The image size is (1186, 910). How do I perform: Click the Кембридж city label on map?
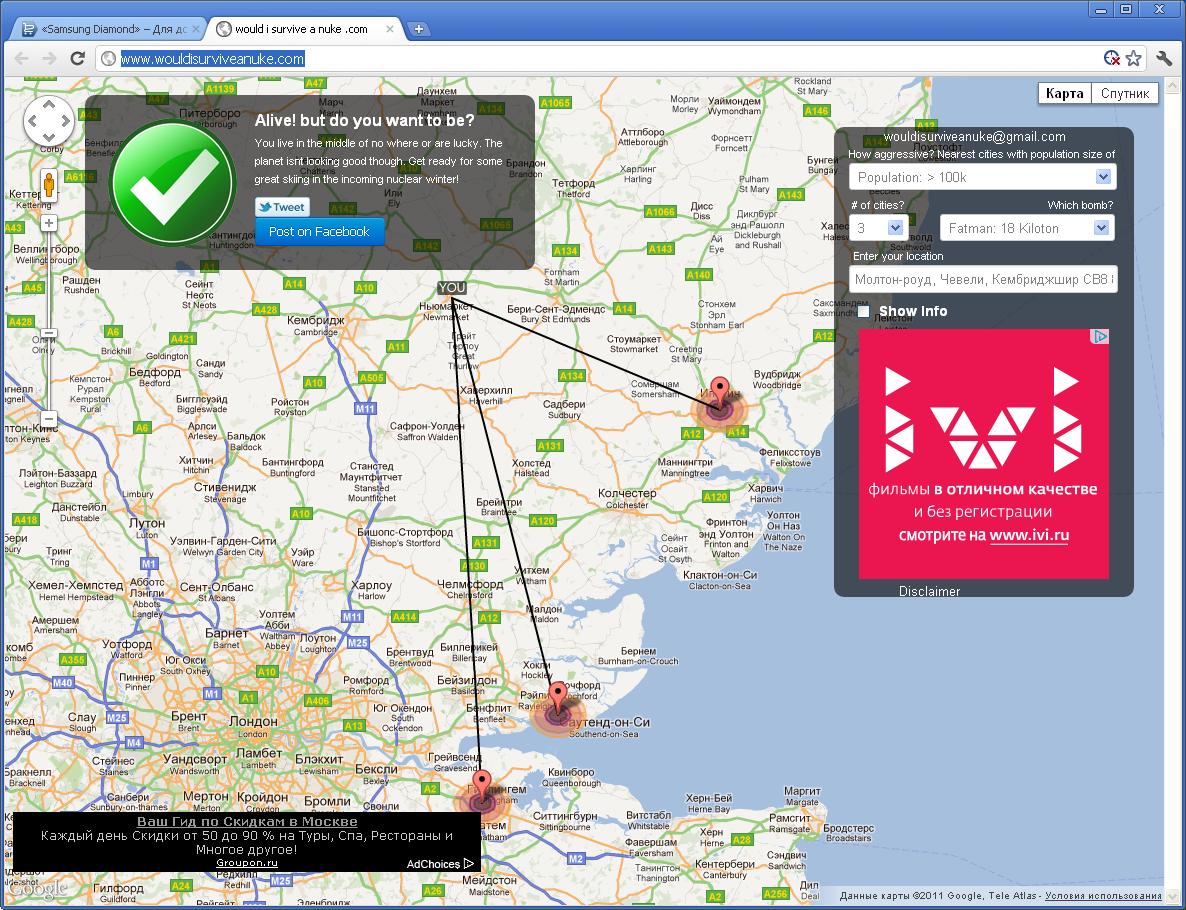pyautogui.click(x=315, y=320)
